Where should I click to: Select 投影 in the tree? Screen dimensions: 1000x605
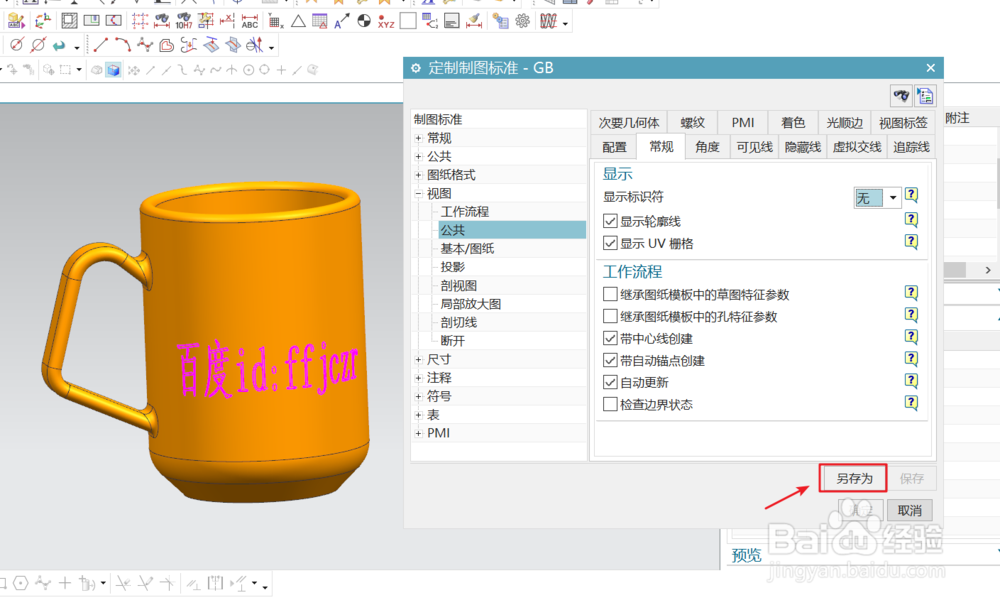coord(453,267)
